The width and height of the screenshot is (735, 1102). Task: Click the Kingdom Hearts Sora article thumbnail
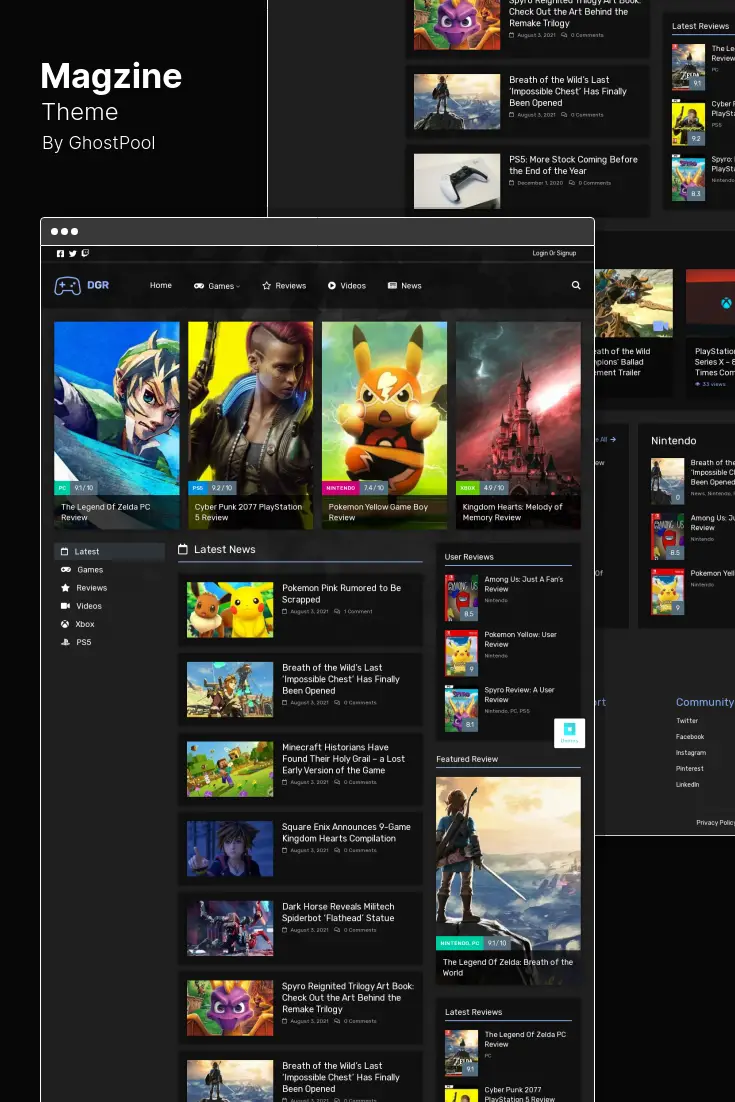pos(230,848)
